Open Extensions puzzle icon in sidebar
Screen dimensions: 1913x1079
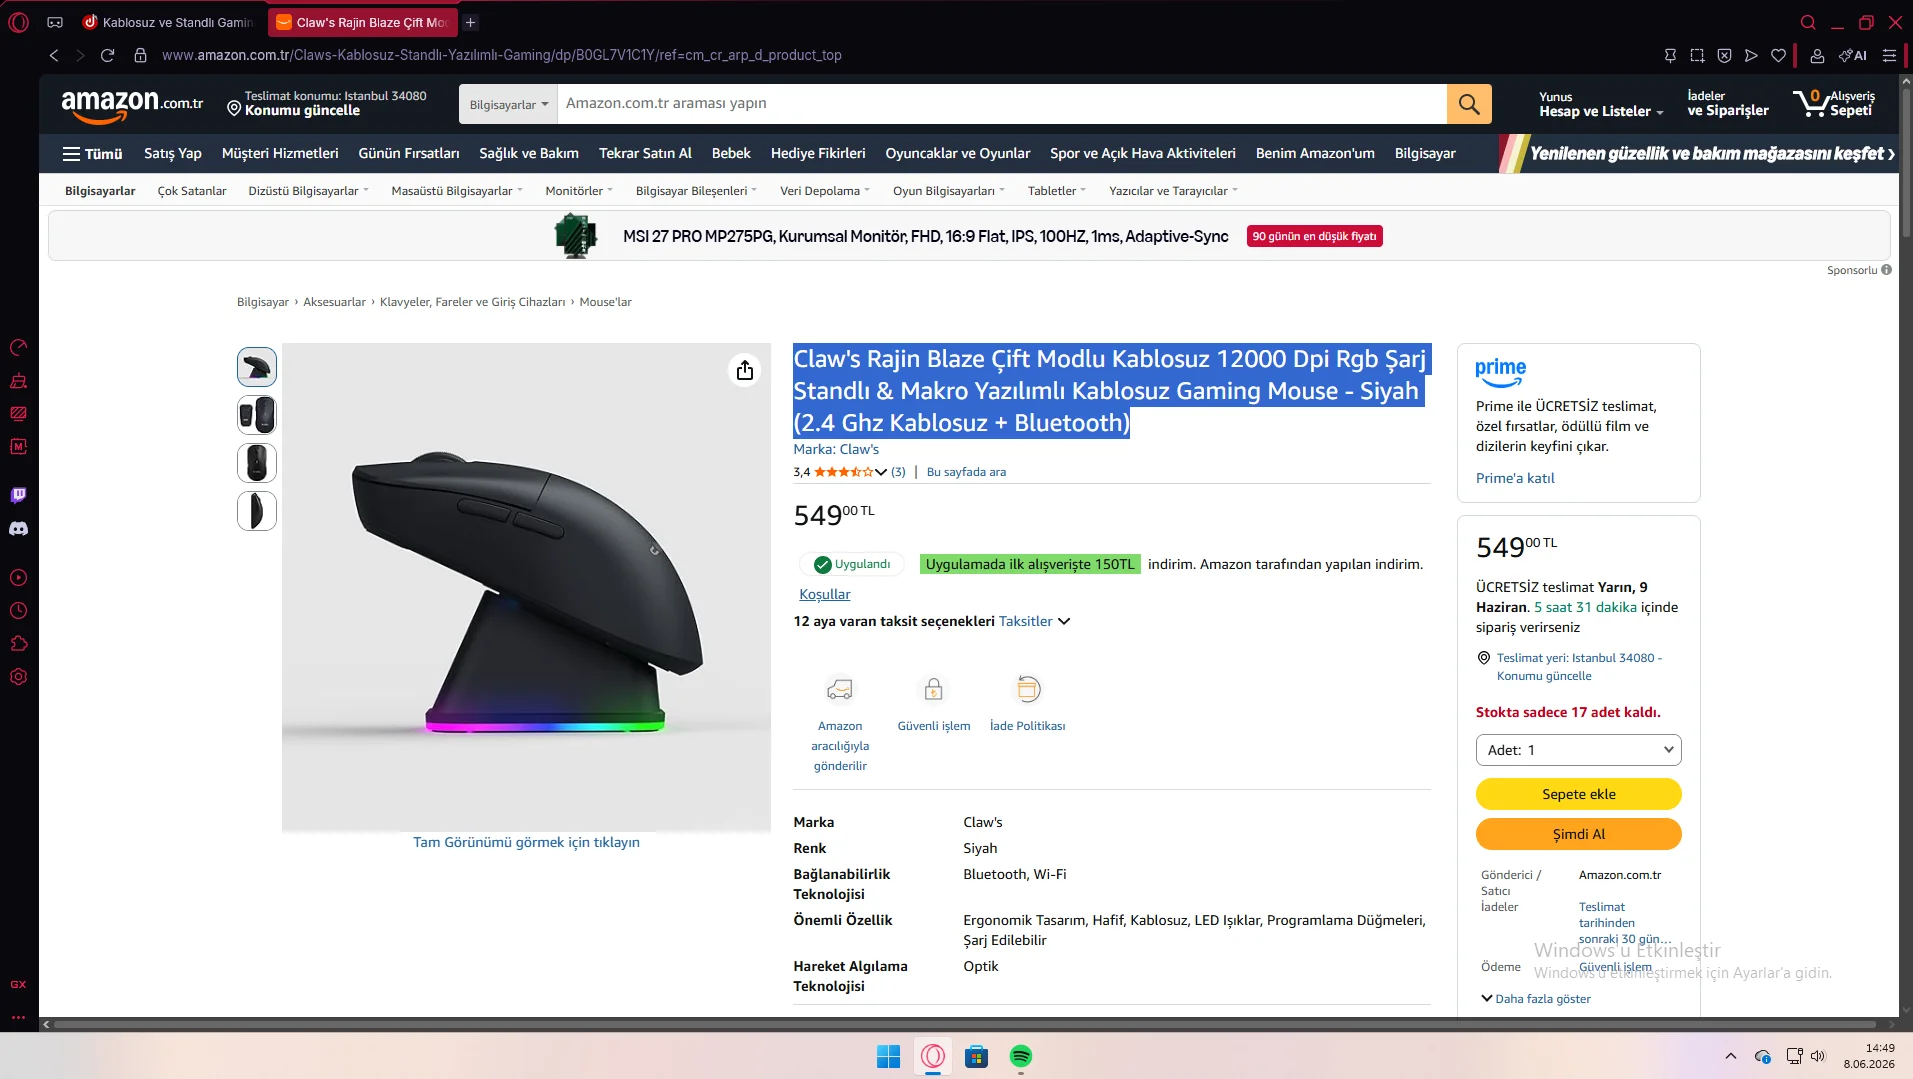(x=18, y=643)
